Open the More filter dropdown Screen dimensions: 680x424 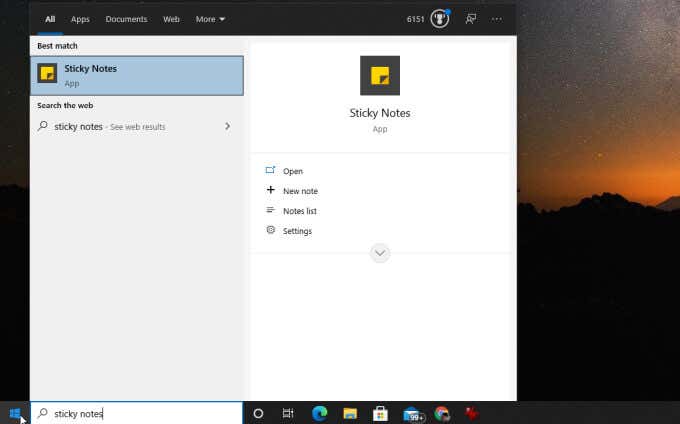pos(210,19)
